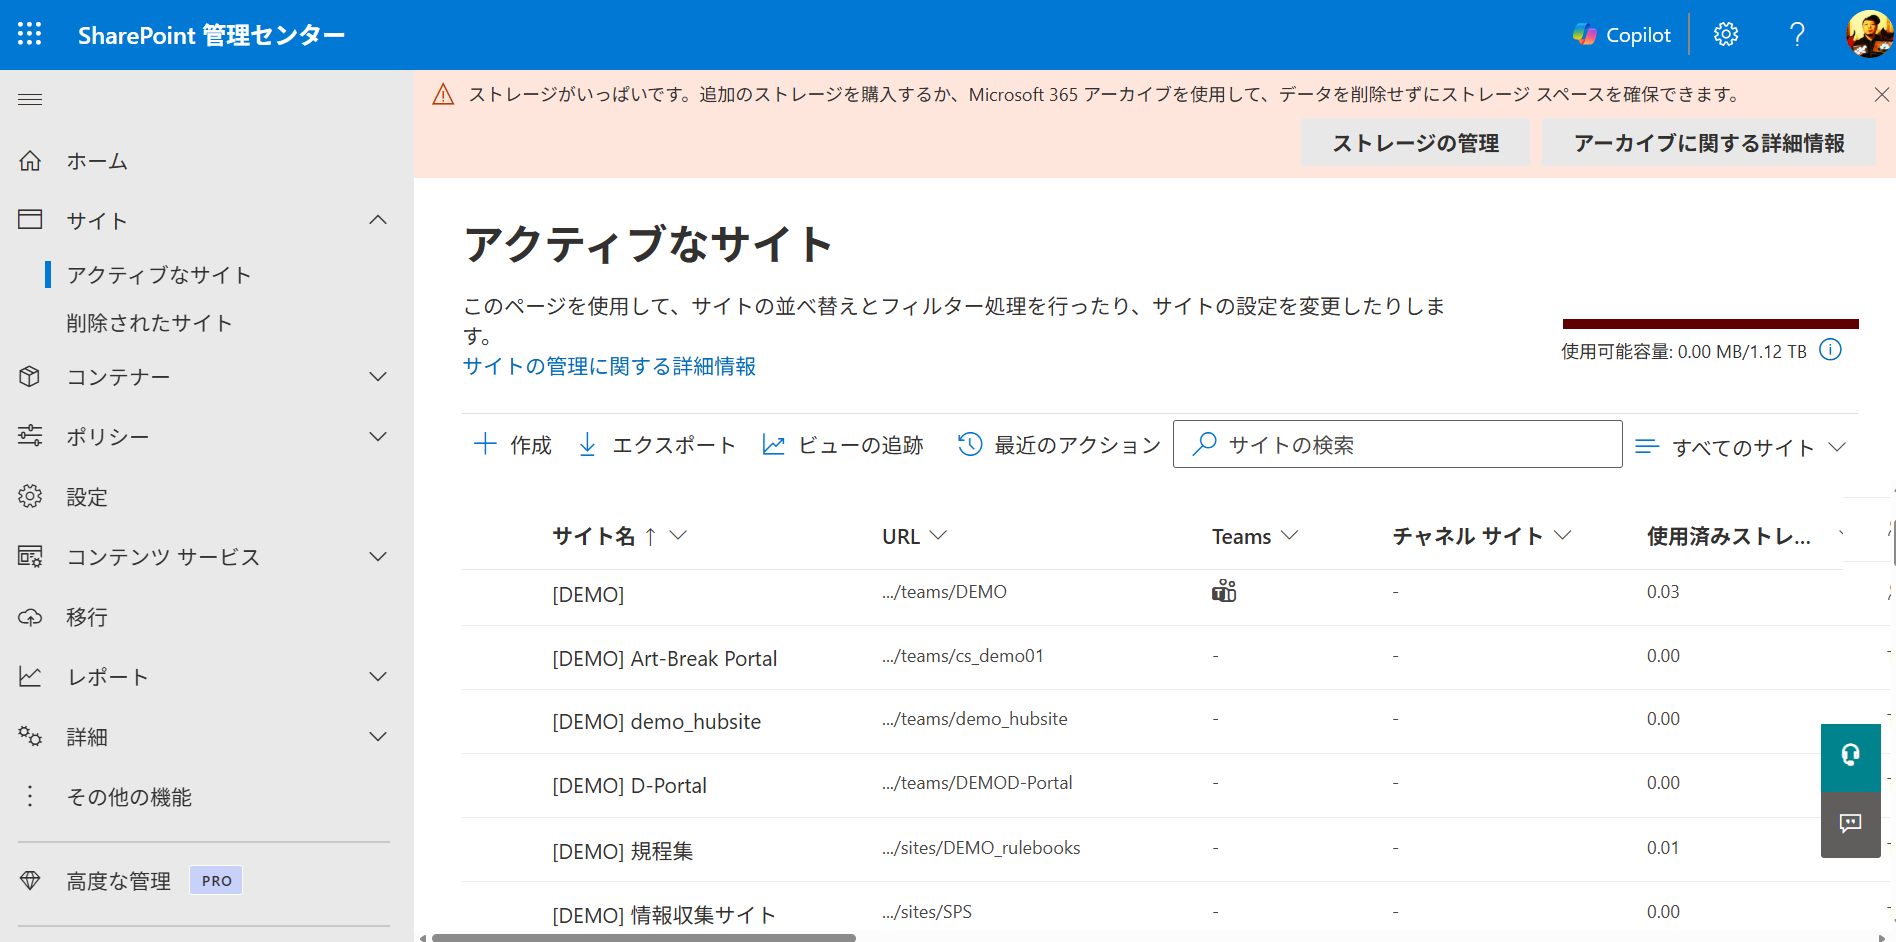The height and width of the screenshot is (942, 1896).
Task: Collapse the navigation with hamburger icon
Action: click(30, 99)
